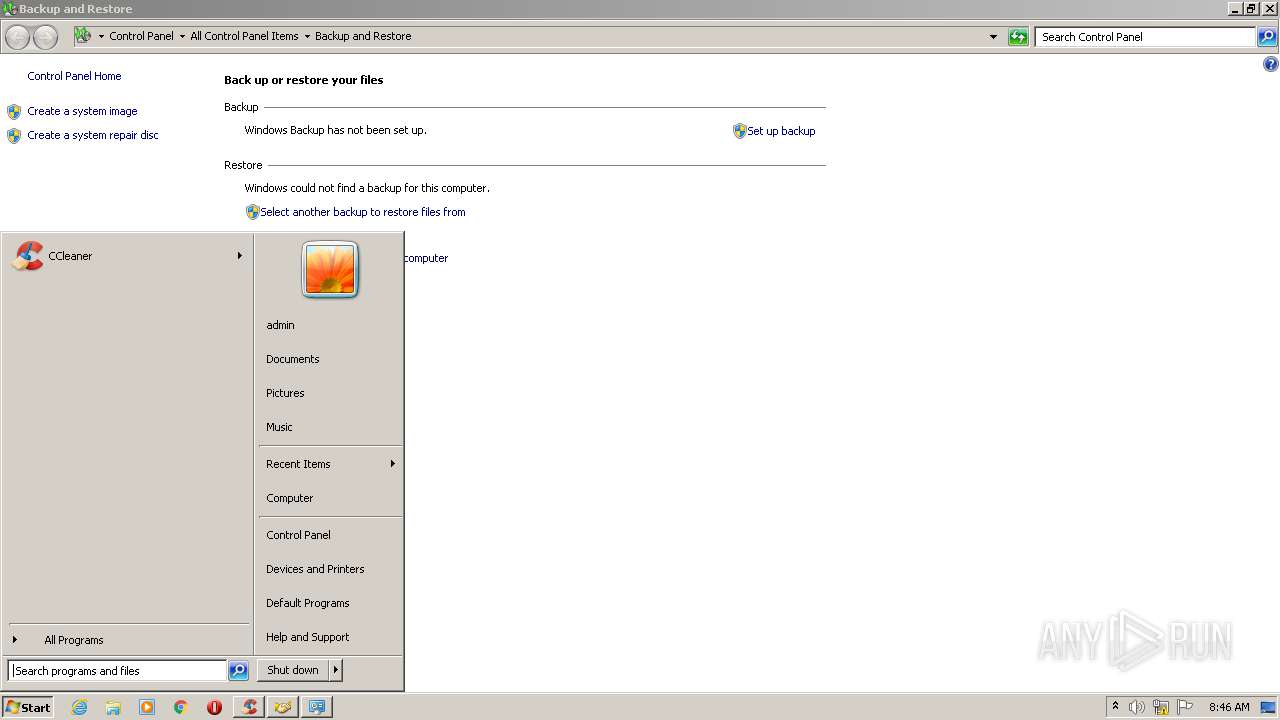Click the Forward navigation button

tap(45, 37)
